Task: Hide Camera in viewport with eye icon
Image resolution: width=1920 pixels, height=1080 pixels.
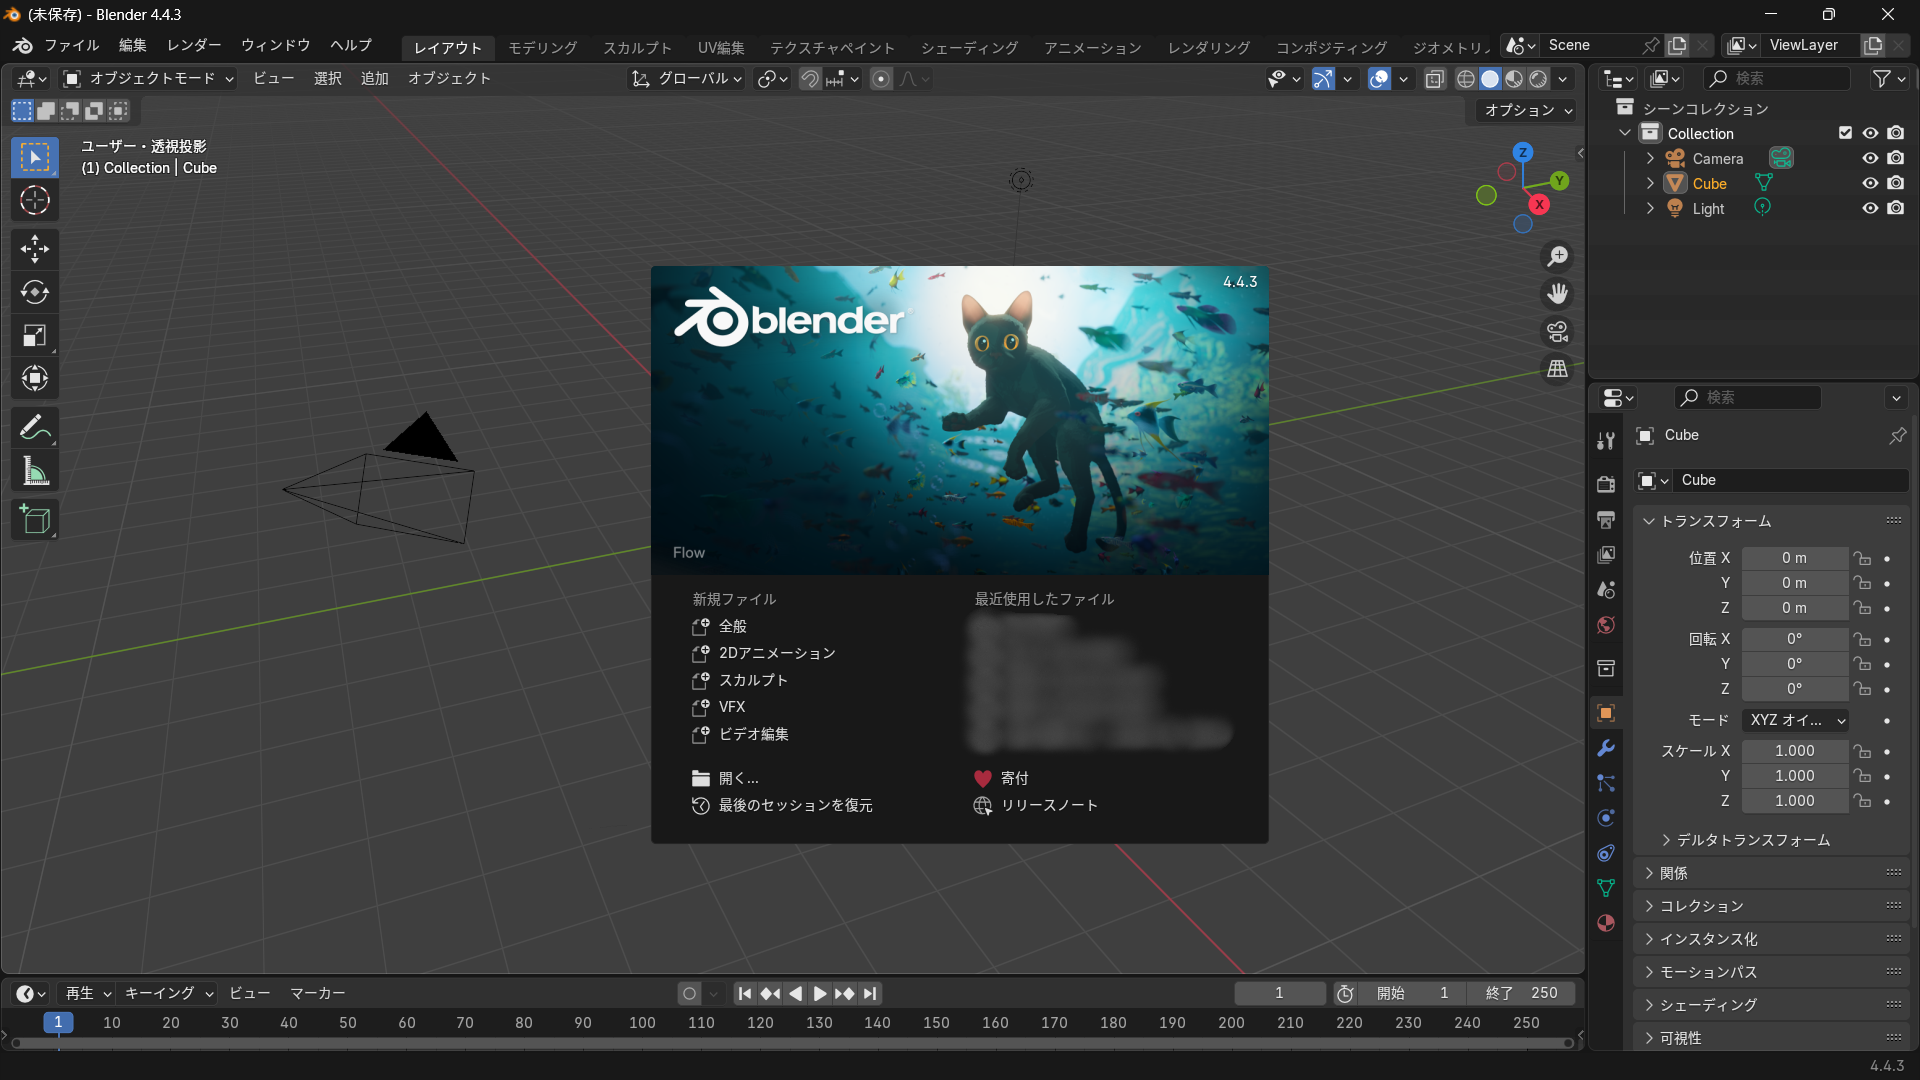Action: pyautogui.click(x=1870, y=158)
